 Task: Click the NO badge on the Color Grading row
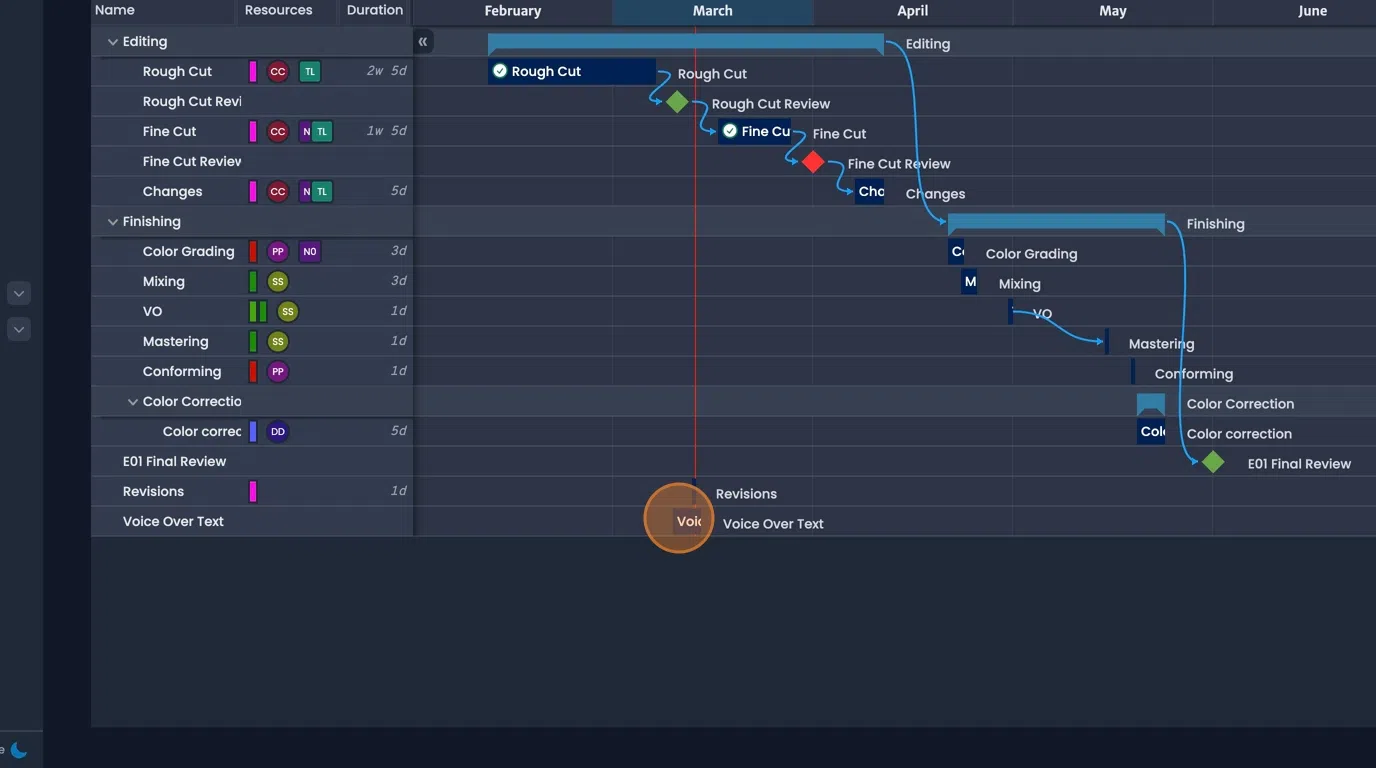click(309, 251)
